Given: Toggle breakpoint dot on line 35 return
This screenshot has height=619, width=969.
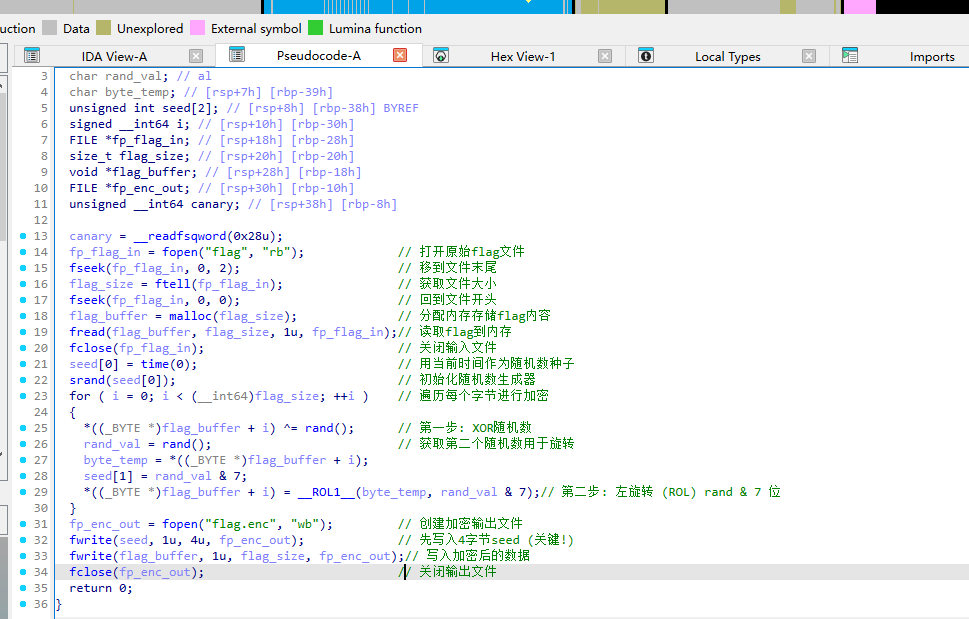Looking at the screenshot, I should 24,588.
